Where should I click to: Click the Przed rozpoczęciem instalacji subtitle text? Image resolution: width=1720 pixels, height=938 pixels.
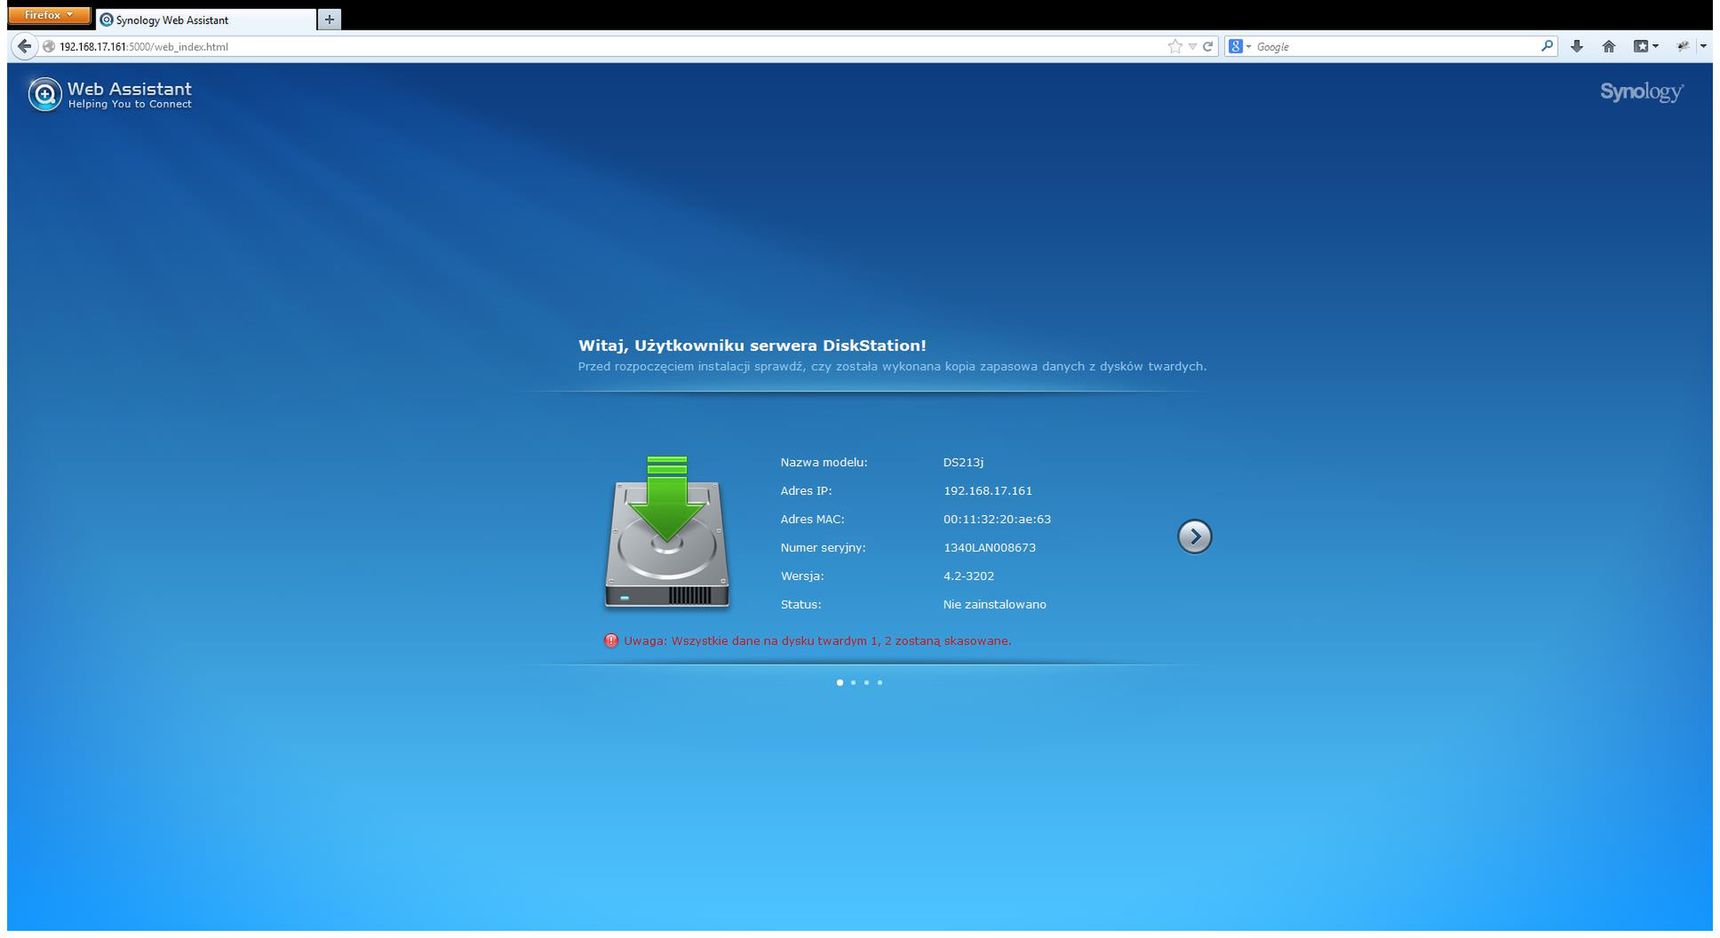892,366
